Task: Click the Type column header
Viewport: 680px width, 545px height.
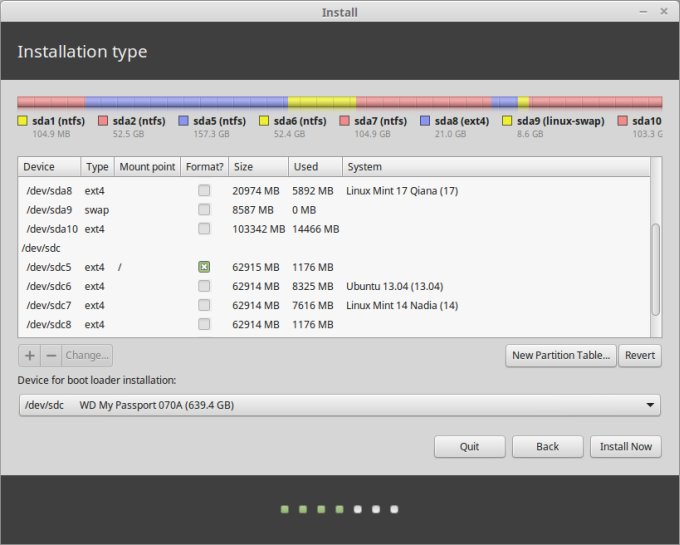Action: point(97,167)
